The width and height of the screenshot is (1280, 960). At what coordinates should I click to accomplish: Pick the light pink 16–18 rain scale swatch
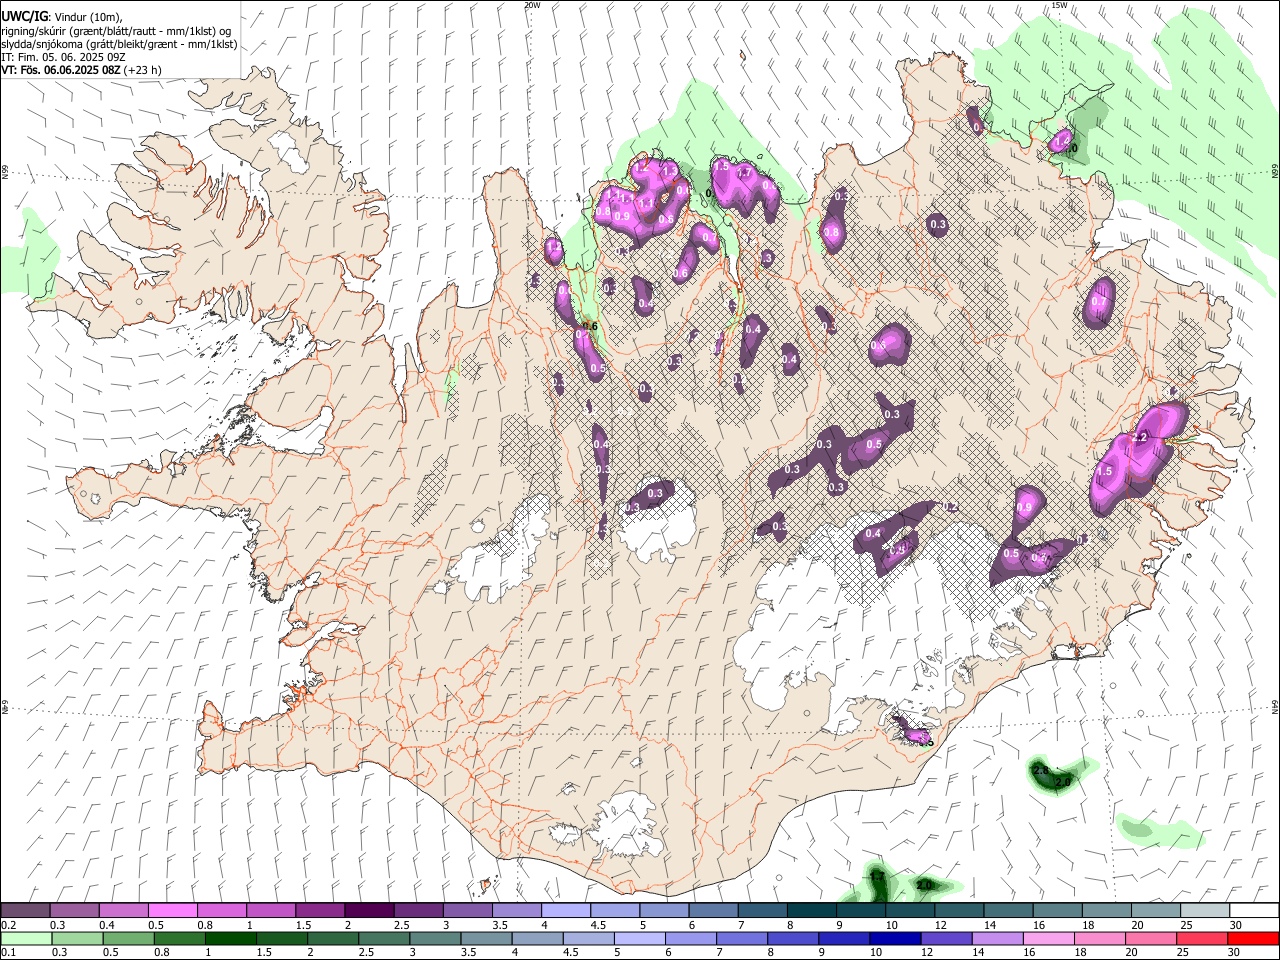[1048, 938]
